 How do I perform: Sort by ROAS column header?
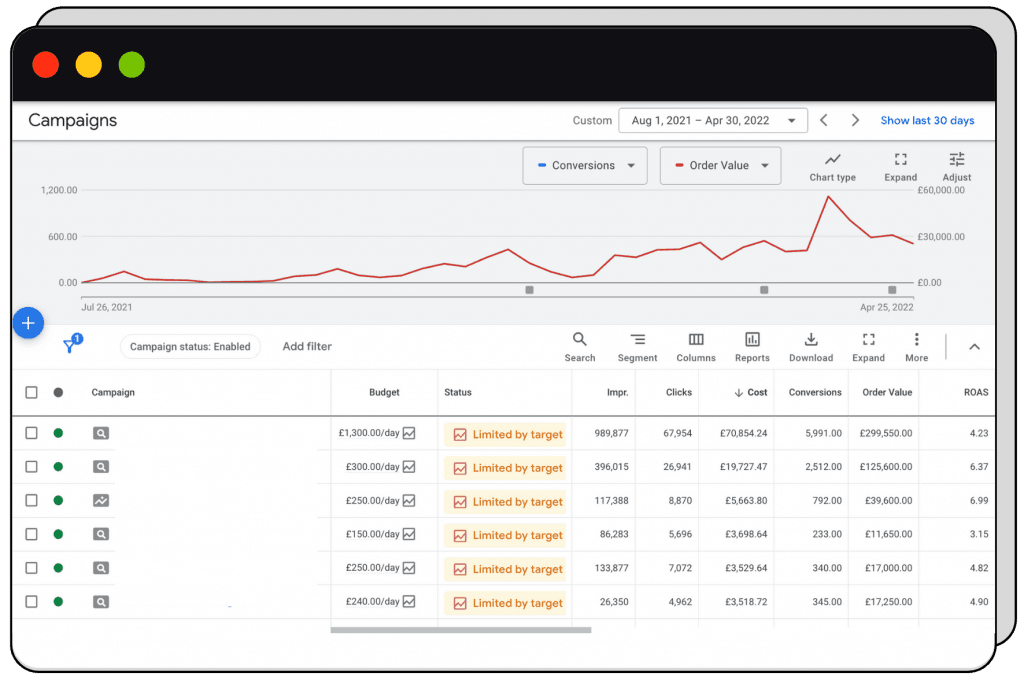(x=976, y=393)
